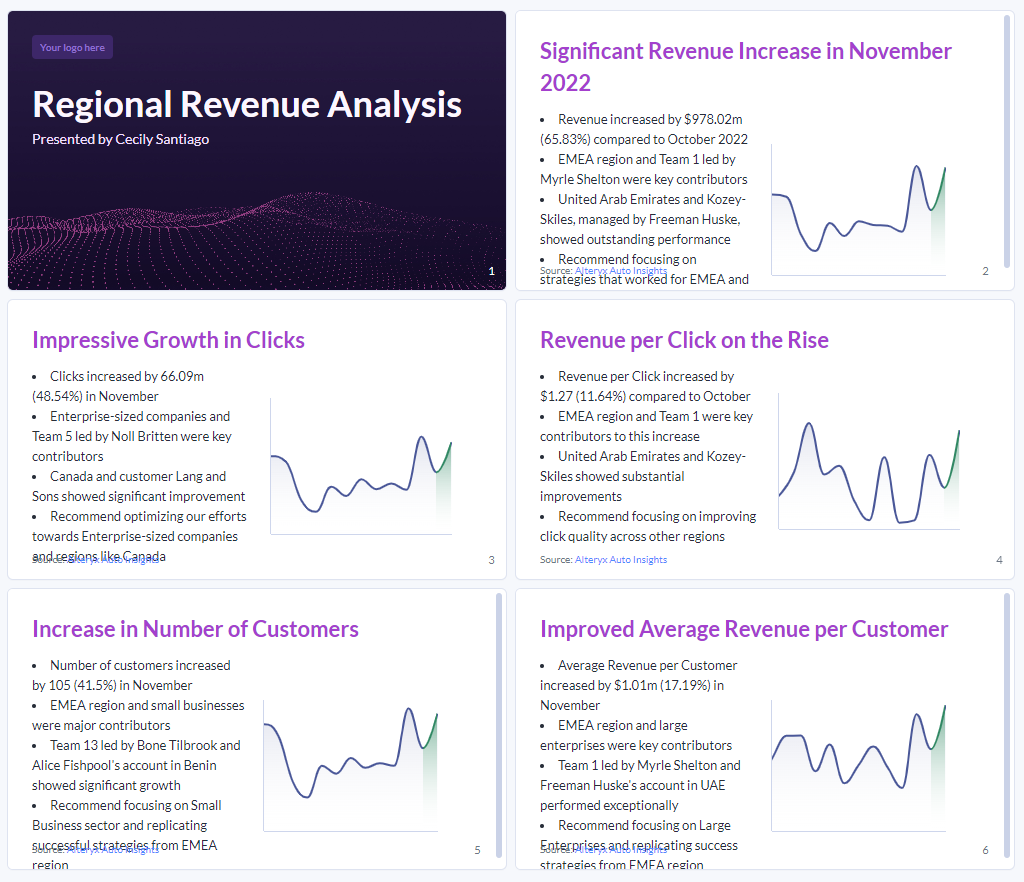
Task: Click slide number 4 label
Action: (999, 560)
